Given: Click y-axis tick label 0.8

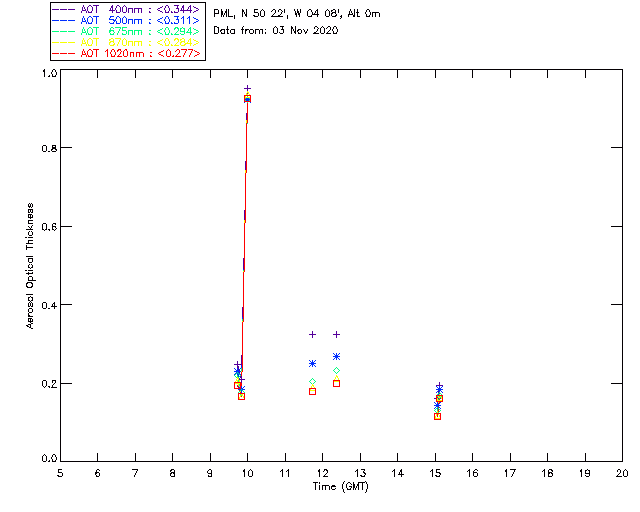Looking at the screenshot, I should (x=49, y=148).
